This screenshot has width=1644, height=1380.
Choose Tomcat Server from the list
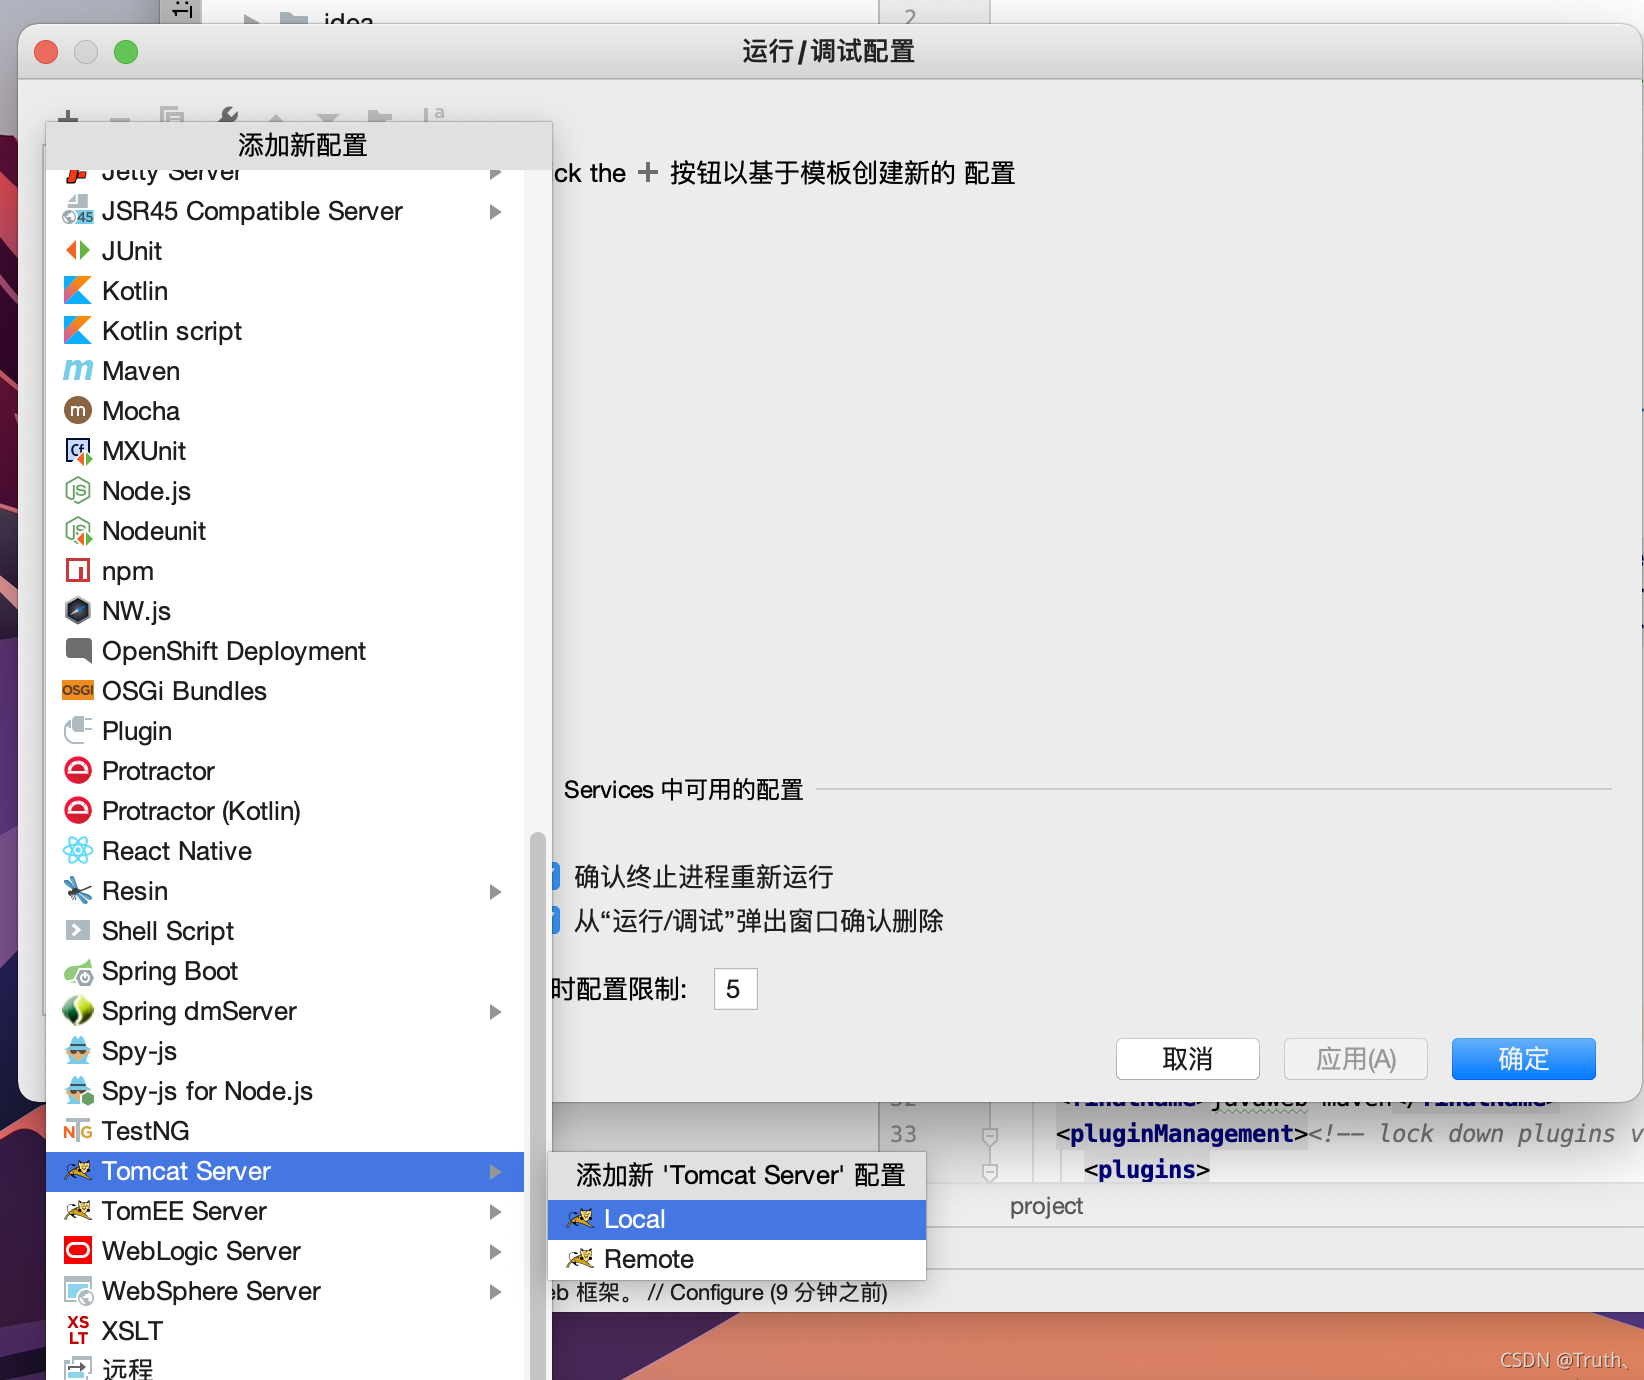click(285, 1171)
